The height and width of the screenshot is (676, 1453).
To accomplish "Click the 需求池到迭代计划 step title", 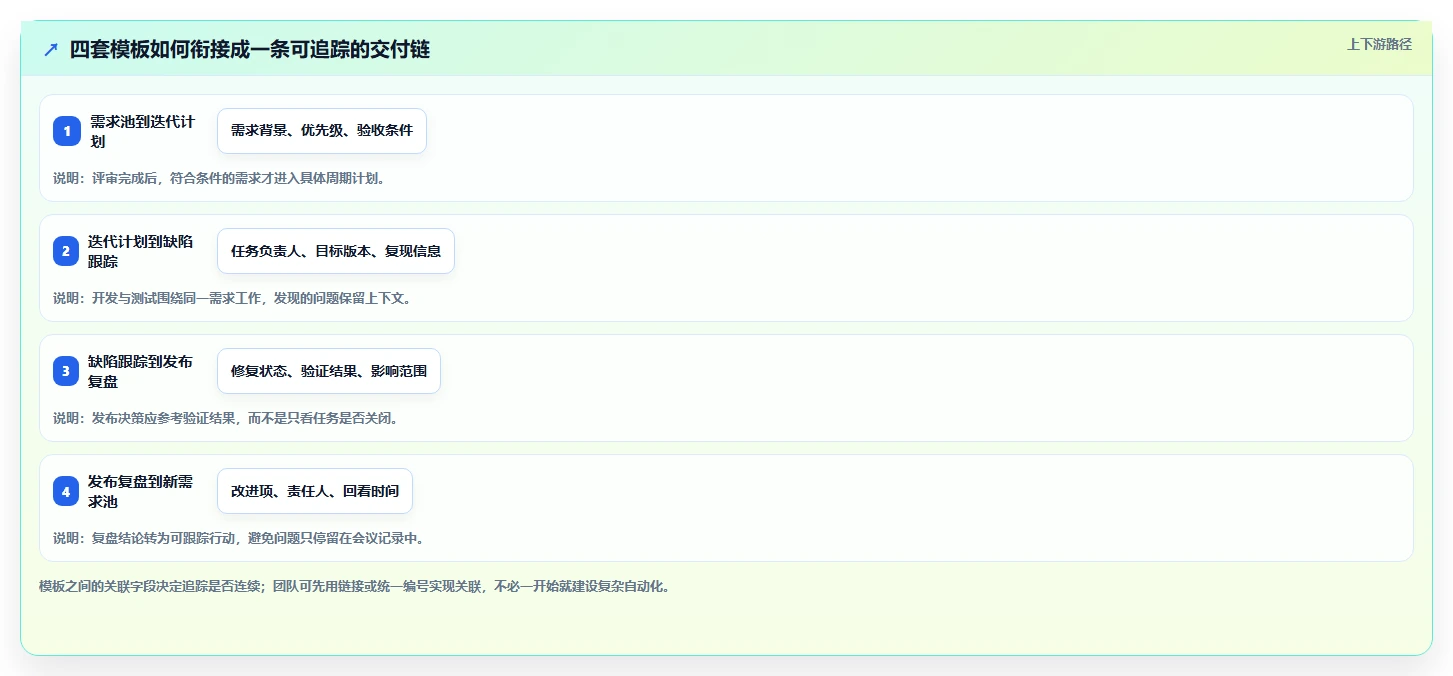I will (x=142, y=131).
